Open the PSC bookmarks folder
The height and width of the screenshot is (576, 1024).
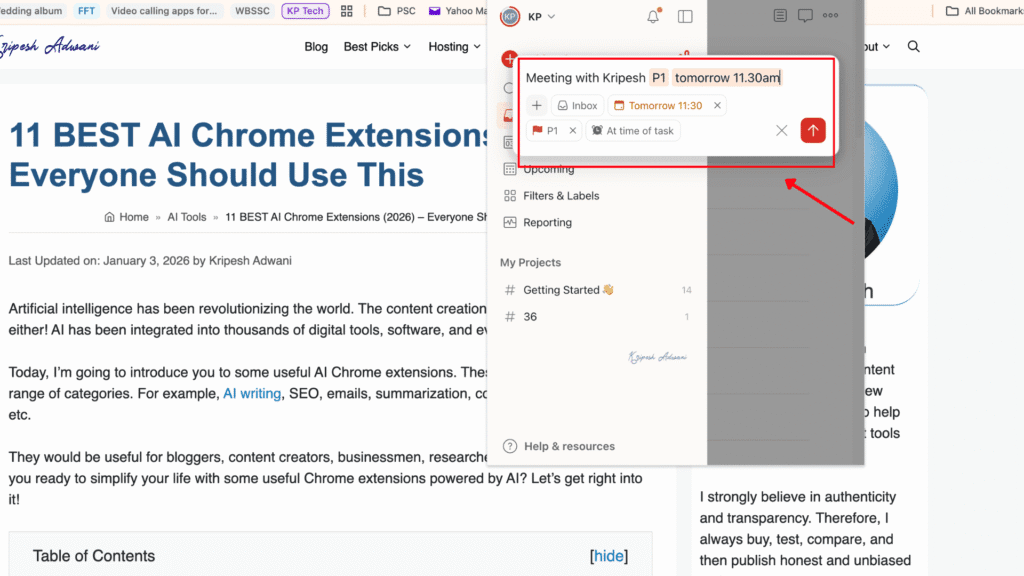(397, 11)
